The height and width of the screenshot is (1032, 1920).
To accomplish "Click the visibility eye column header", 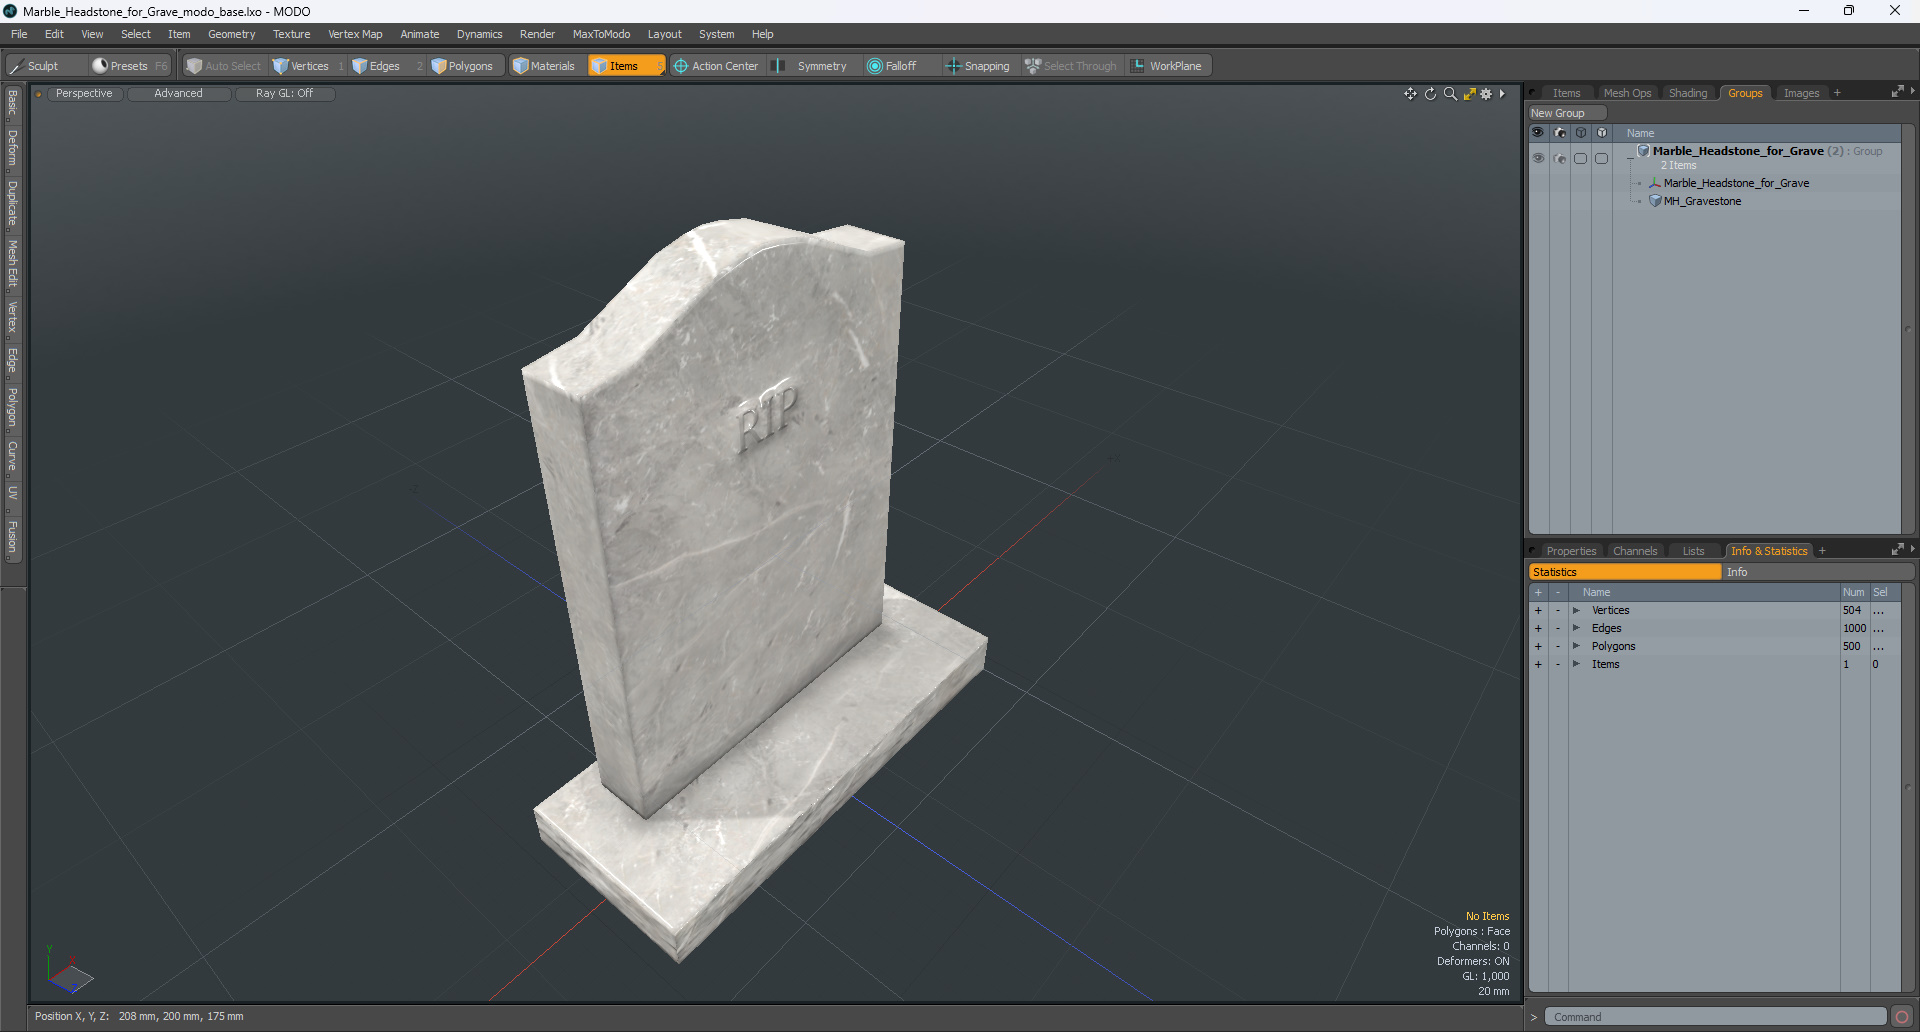I will click(x=1538, y=133).
